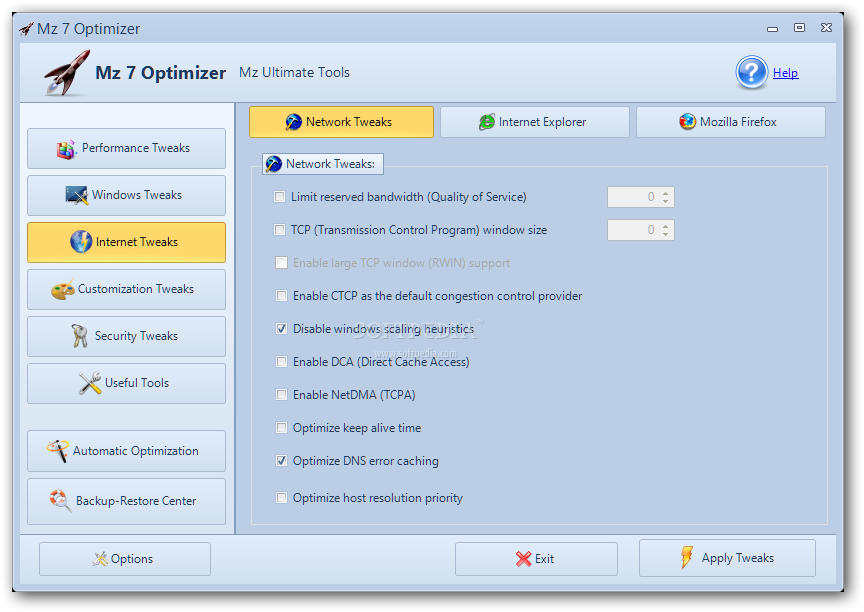
Task: Click the Internet Tweaks globe icon
Action: (x=81, y=242)
